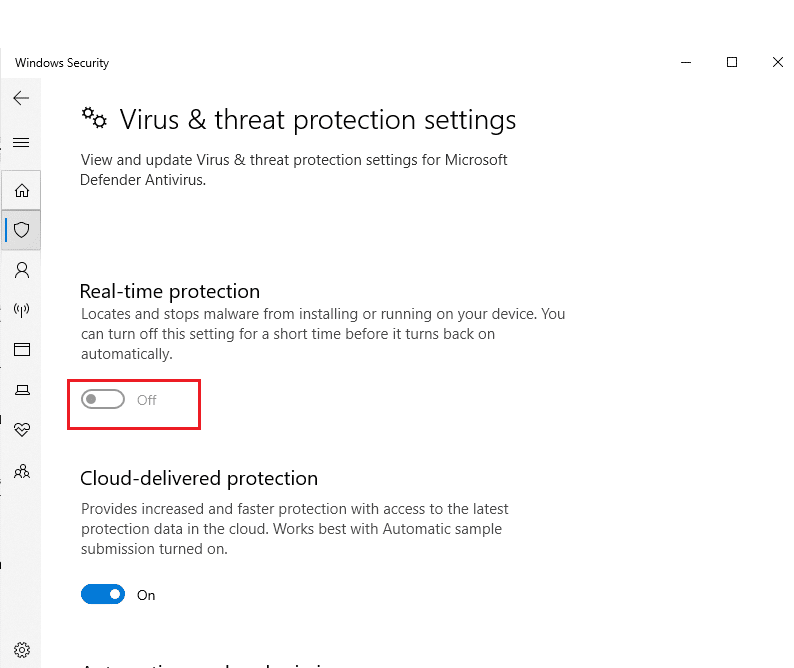
Task: Open Settings gear at sidebar bottom
Action: point(21,650)
